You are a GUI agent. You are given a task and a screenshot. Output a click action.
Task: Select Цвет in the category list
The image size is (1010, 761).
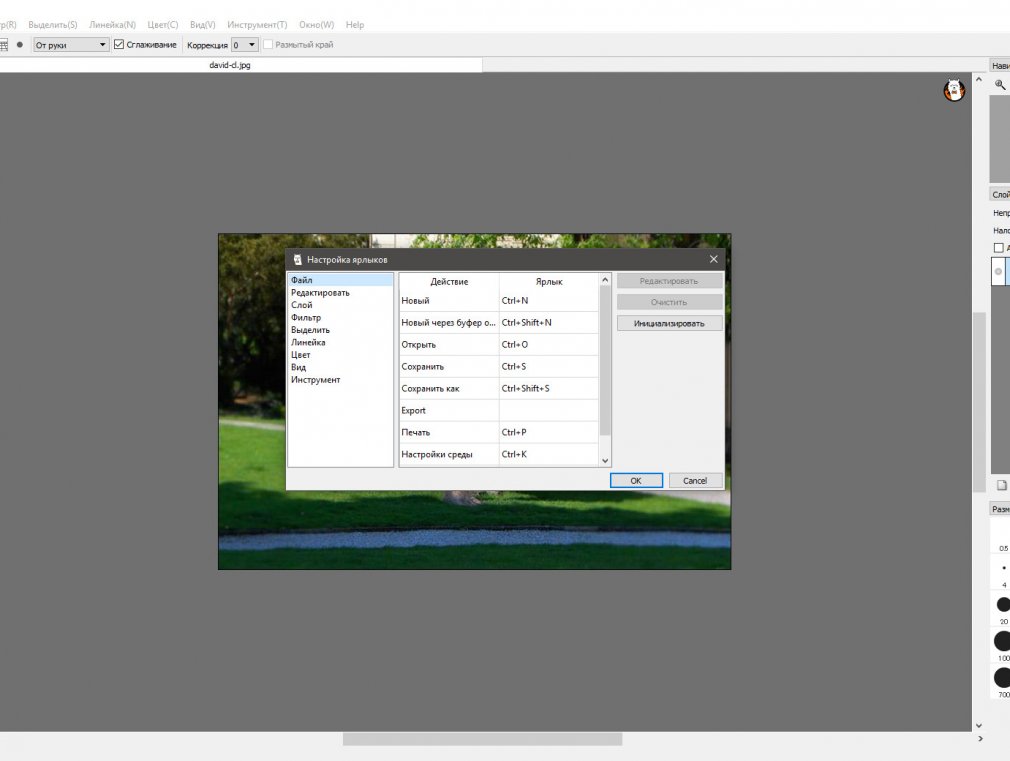340,355
